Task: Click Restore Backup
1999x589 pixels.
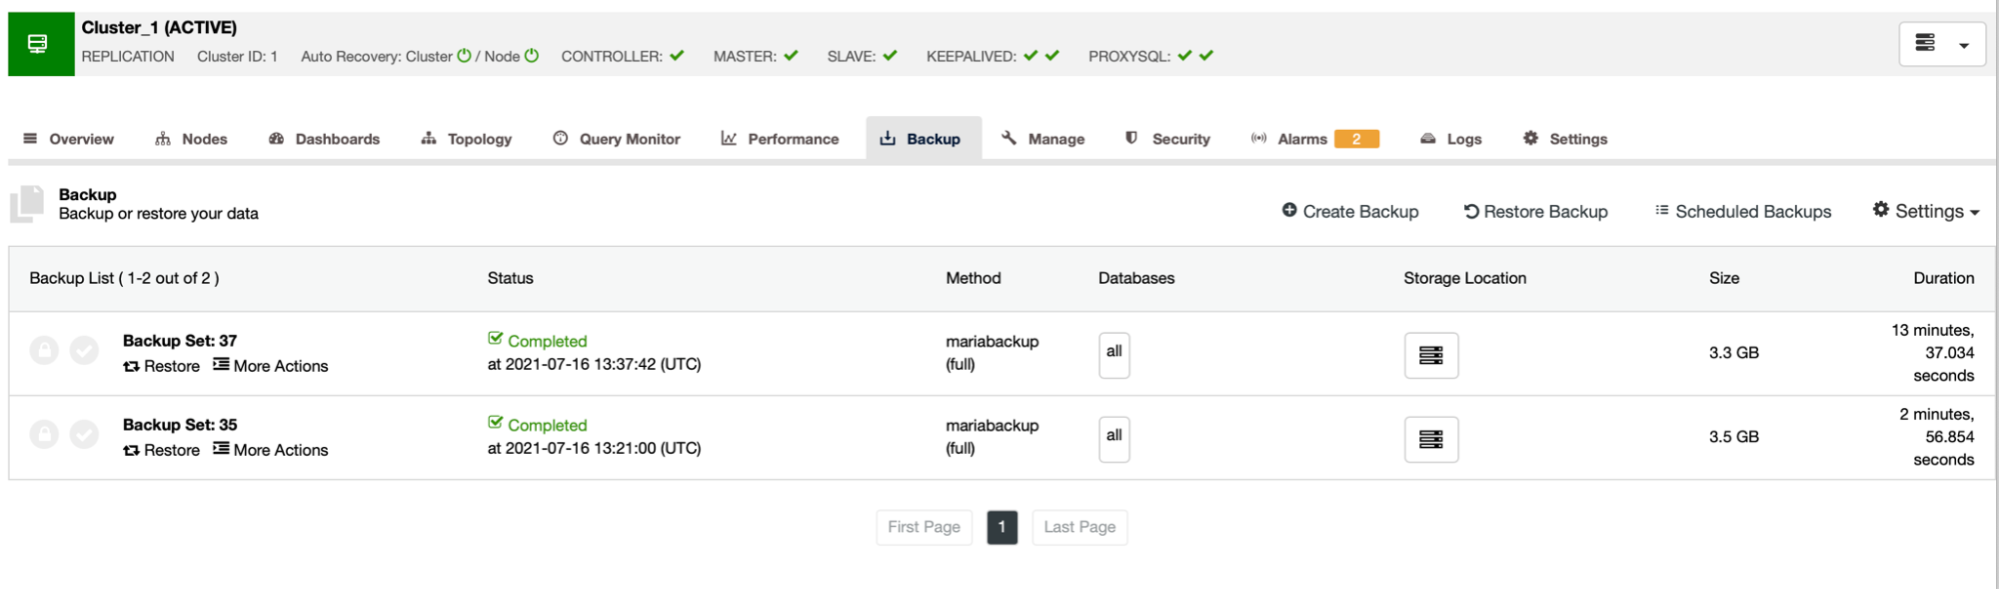Action: [x=1536, y=211]
